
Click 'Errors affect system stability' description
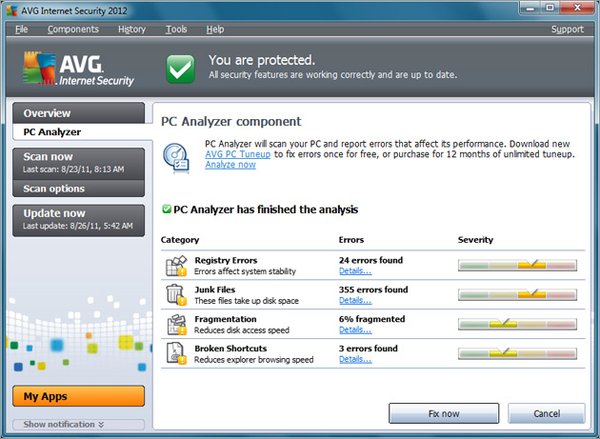[x=245, y=271]
